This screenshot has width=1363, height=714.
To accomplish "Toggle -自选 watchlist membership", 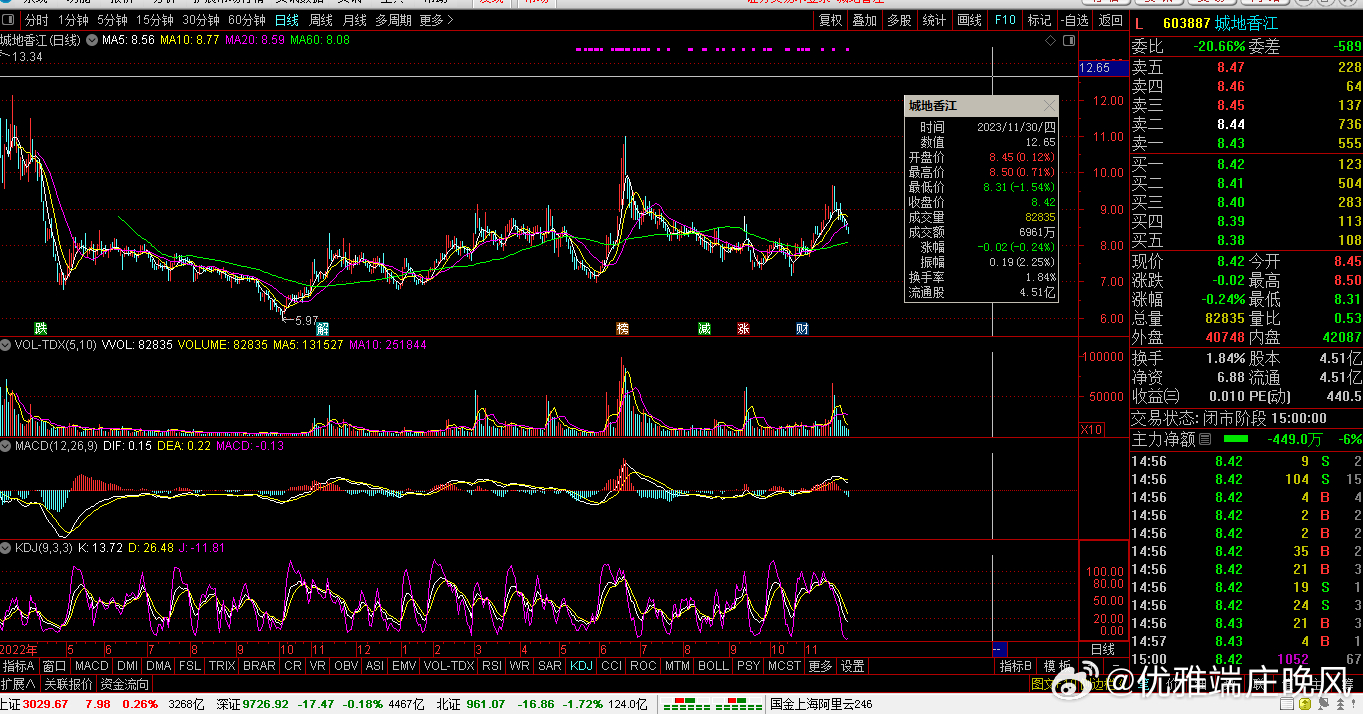I will pos(1074,20).
